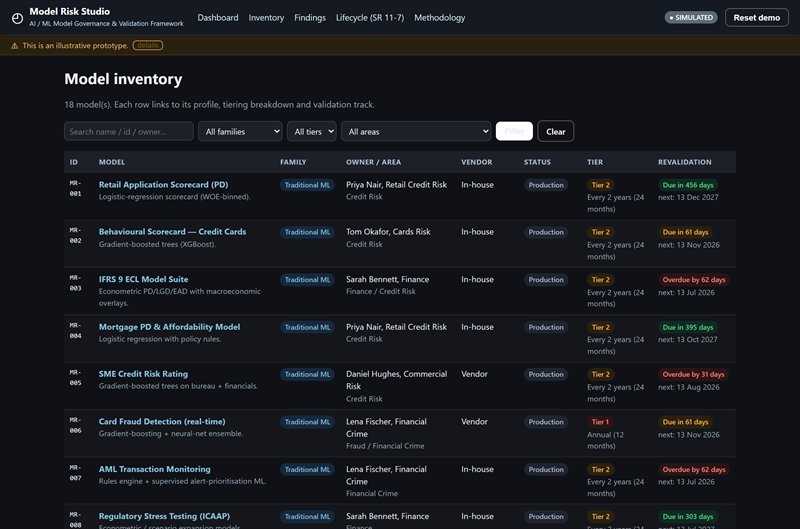Viewport: 800px width, 529px height.
Task: Open Card Fraud Detection (real-time) link
Action: point(162,422)
